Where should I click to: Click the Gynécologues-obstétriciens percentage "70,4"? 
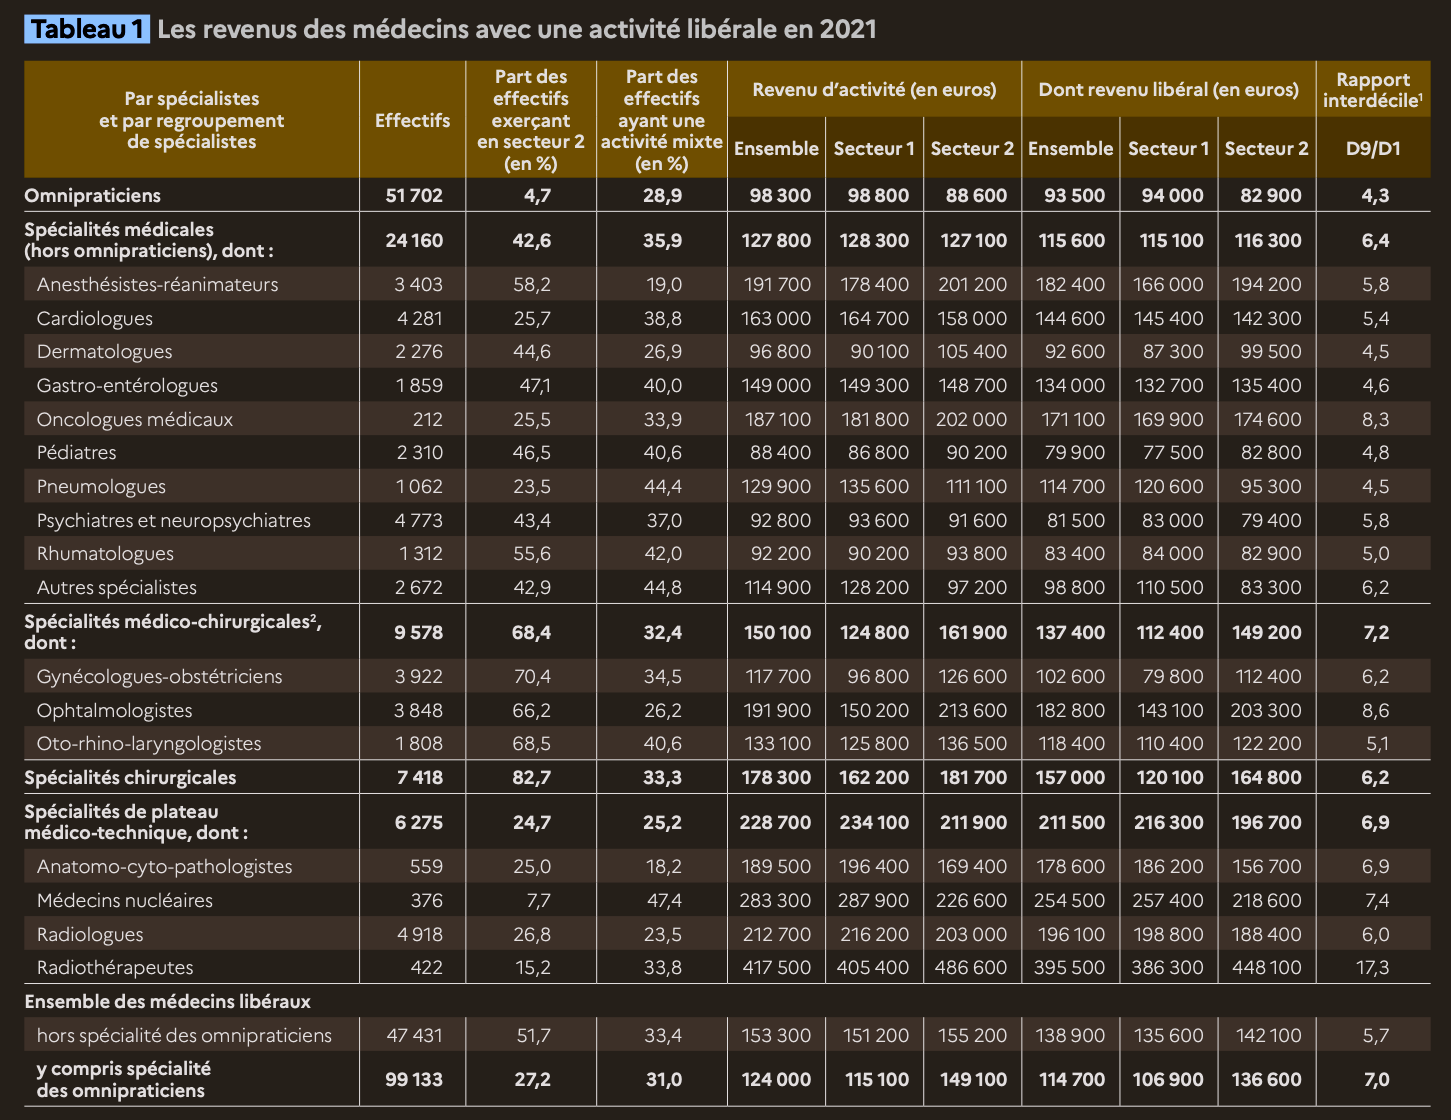tap(532, 676)
